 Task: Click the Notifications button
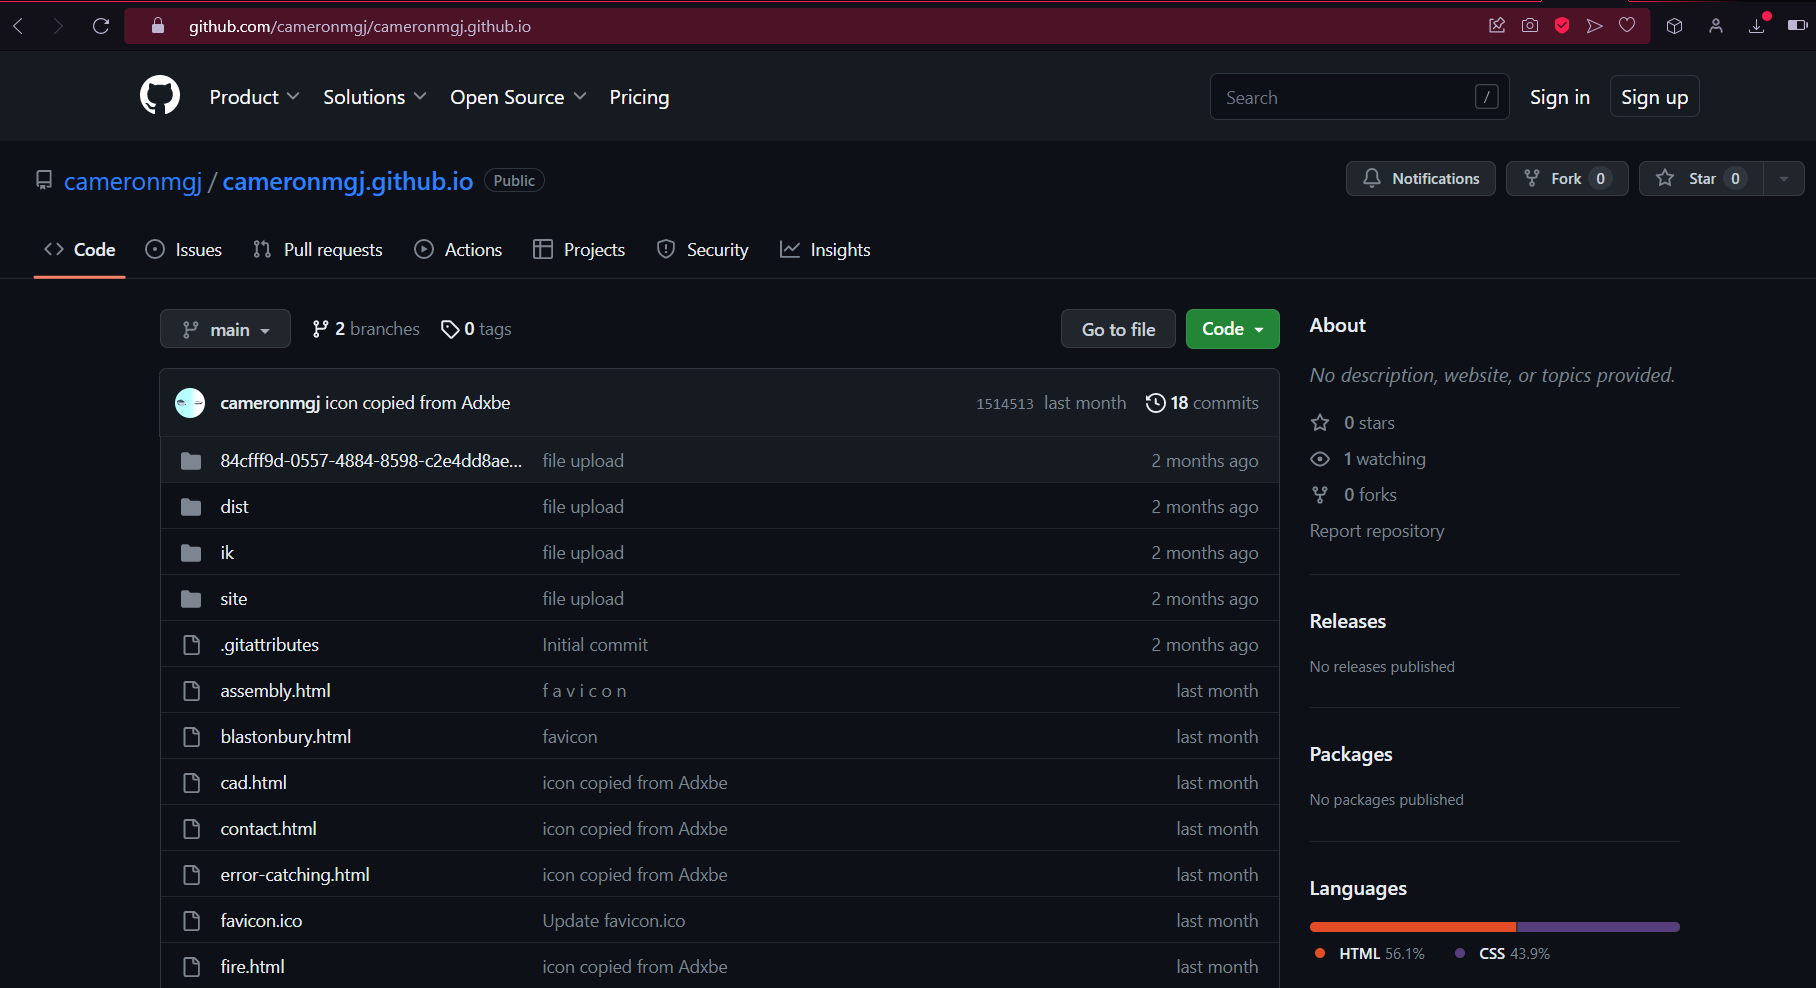[1420, 178]
